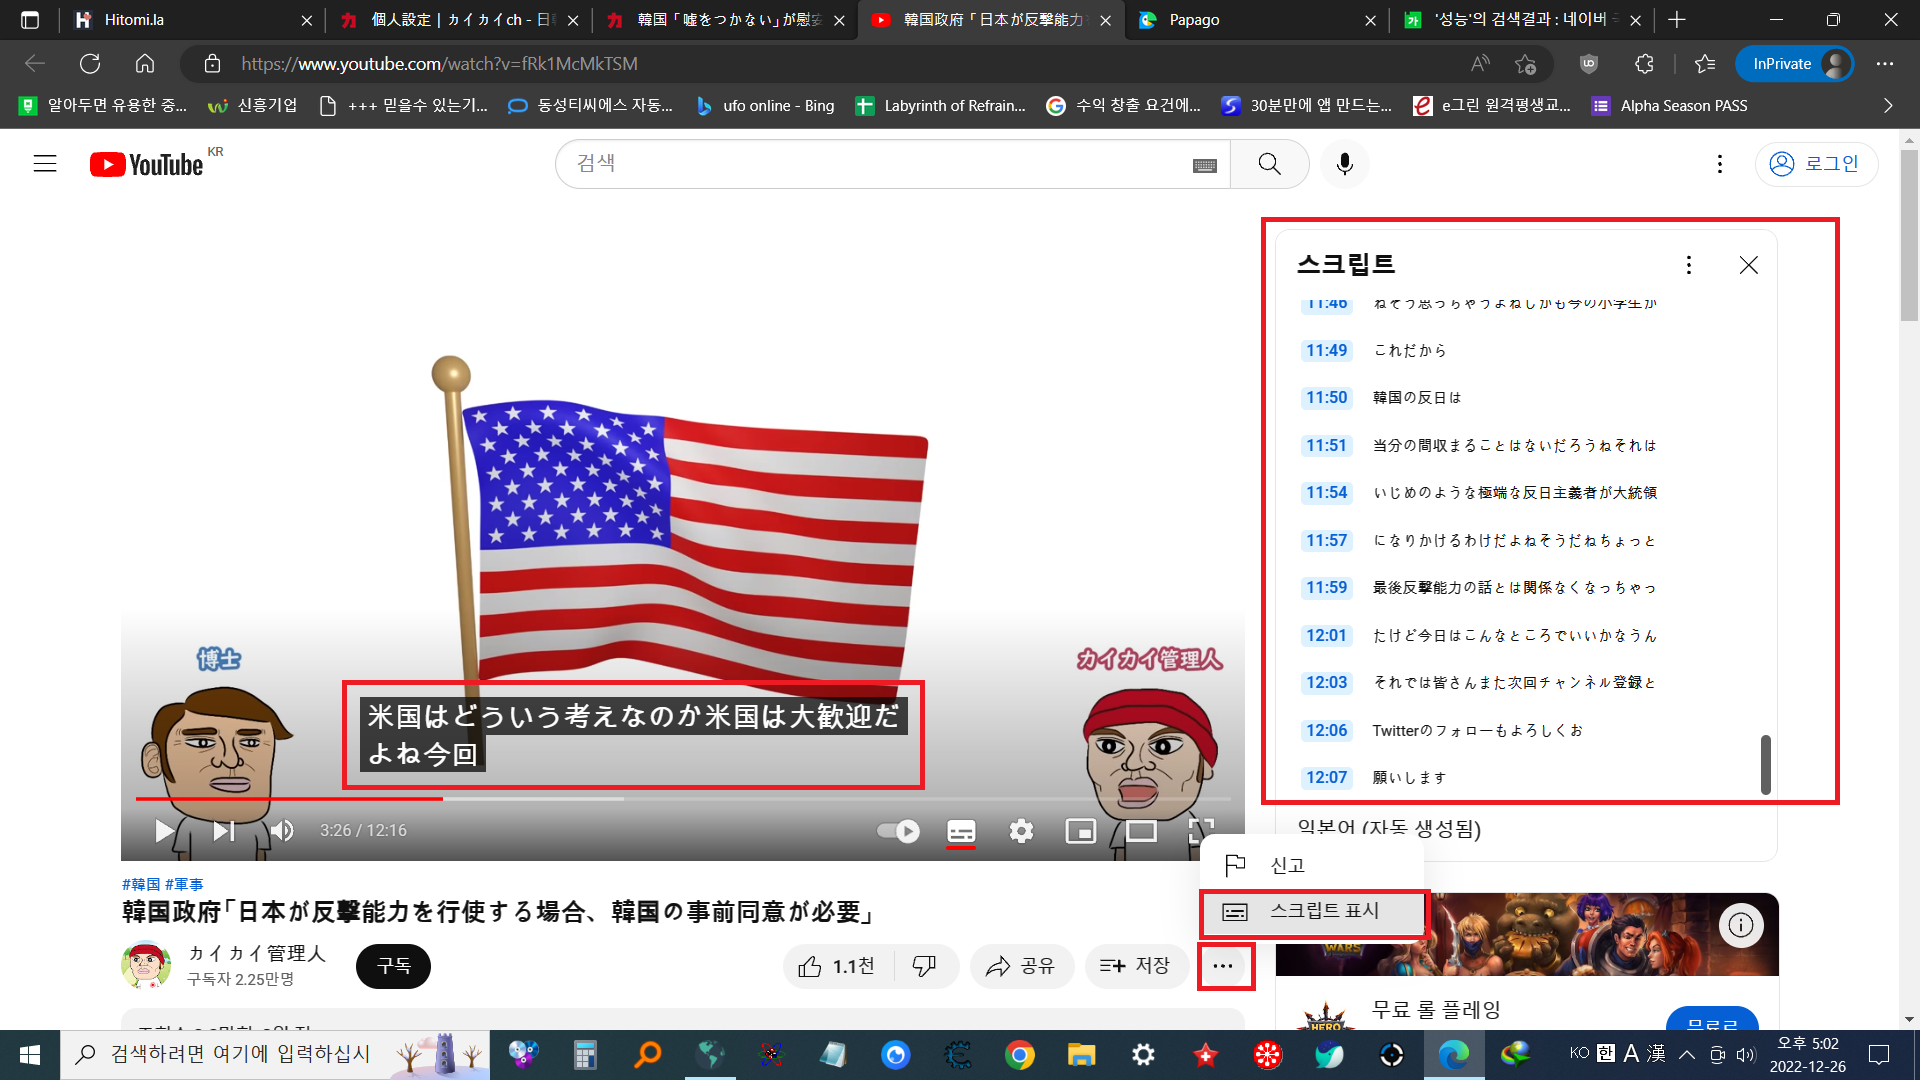Subscribe with the 구독 button

pyautogui.click(x=393, y=966)
